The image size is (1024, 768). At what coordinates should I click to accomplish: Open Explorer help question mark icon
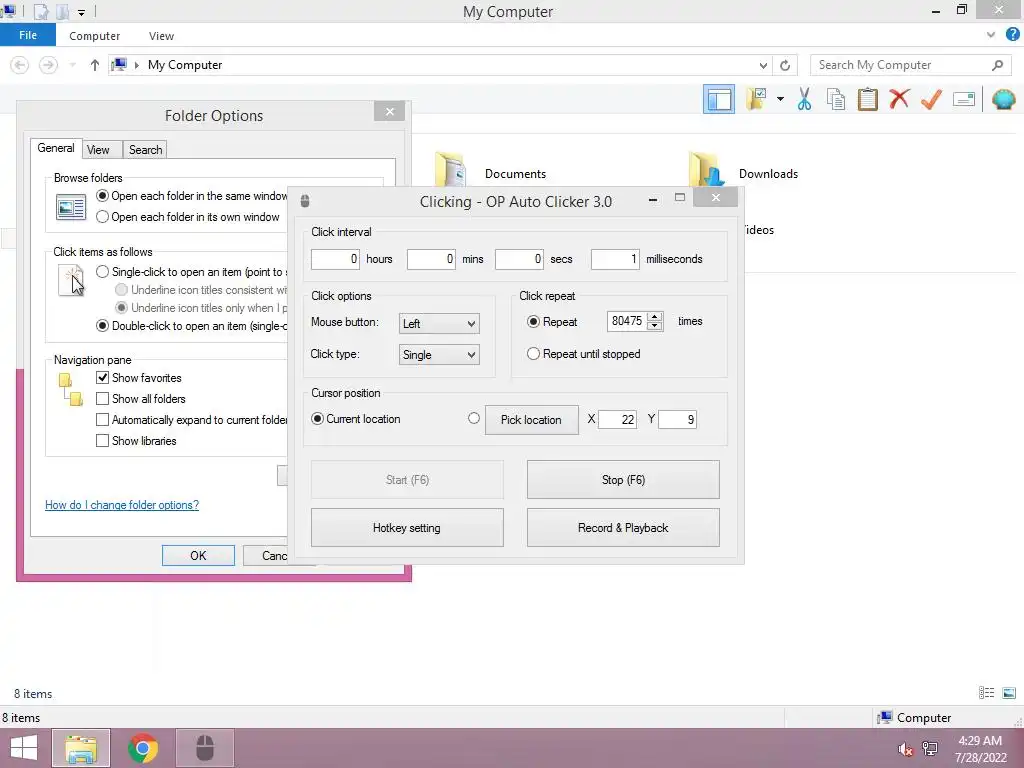point(1012,35)
